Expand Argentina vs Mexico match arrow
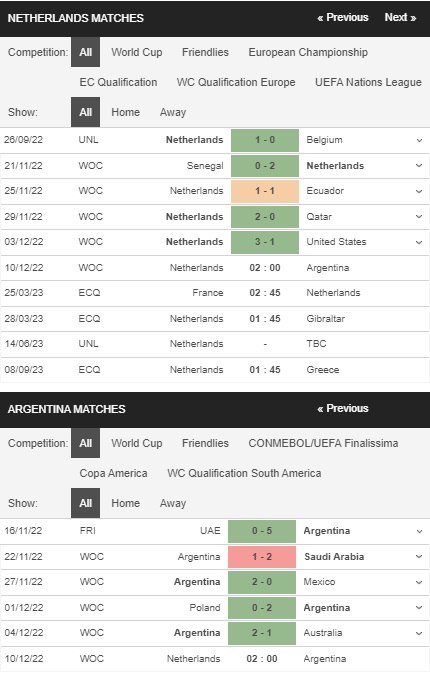This screenshot has width=430, height=679. coord(419,582)
